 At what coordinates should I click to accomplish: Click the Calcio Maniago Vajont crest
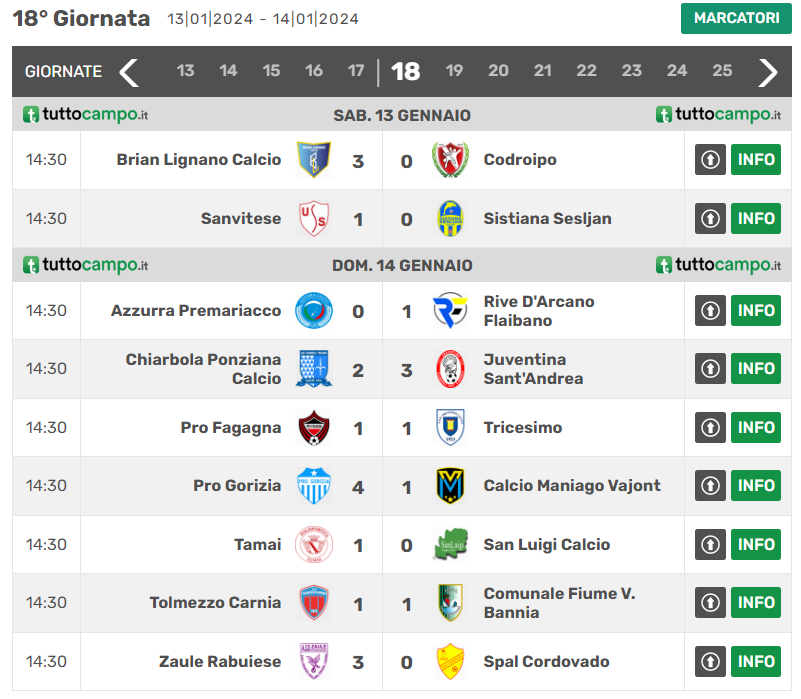point(449,486)
